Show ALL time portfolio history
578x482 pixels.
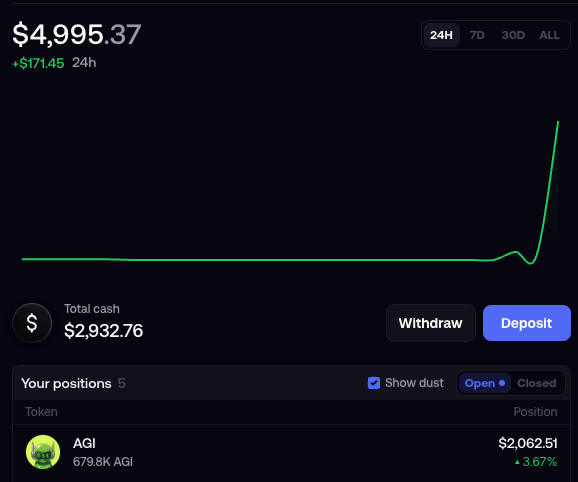tap(549, 35)
